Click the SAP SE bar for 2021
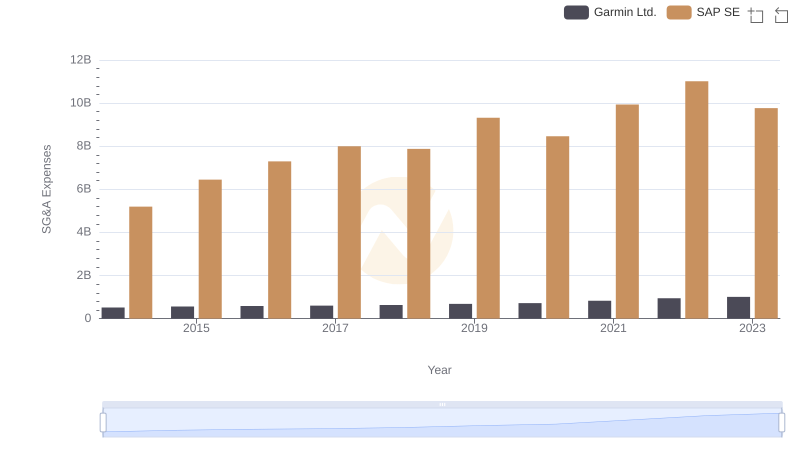The width and height of the screenshot is (800, 461). point(627,211)
